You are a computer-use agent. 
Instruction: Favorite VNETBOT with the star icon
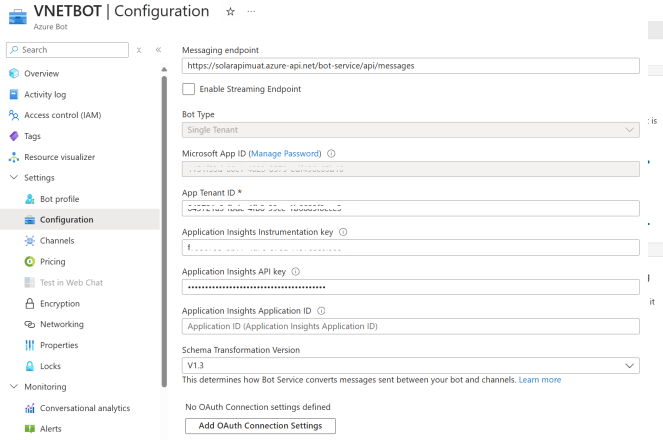tap(230, 12)
